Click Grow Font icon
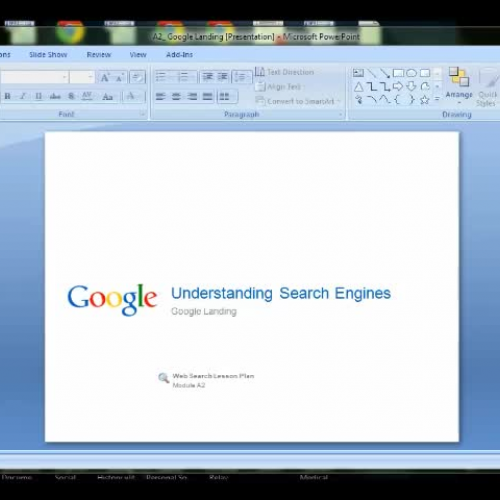 [105, 77]
